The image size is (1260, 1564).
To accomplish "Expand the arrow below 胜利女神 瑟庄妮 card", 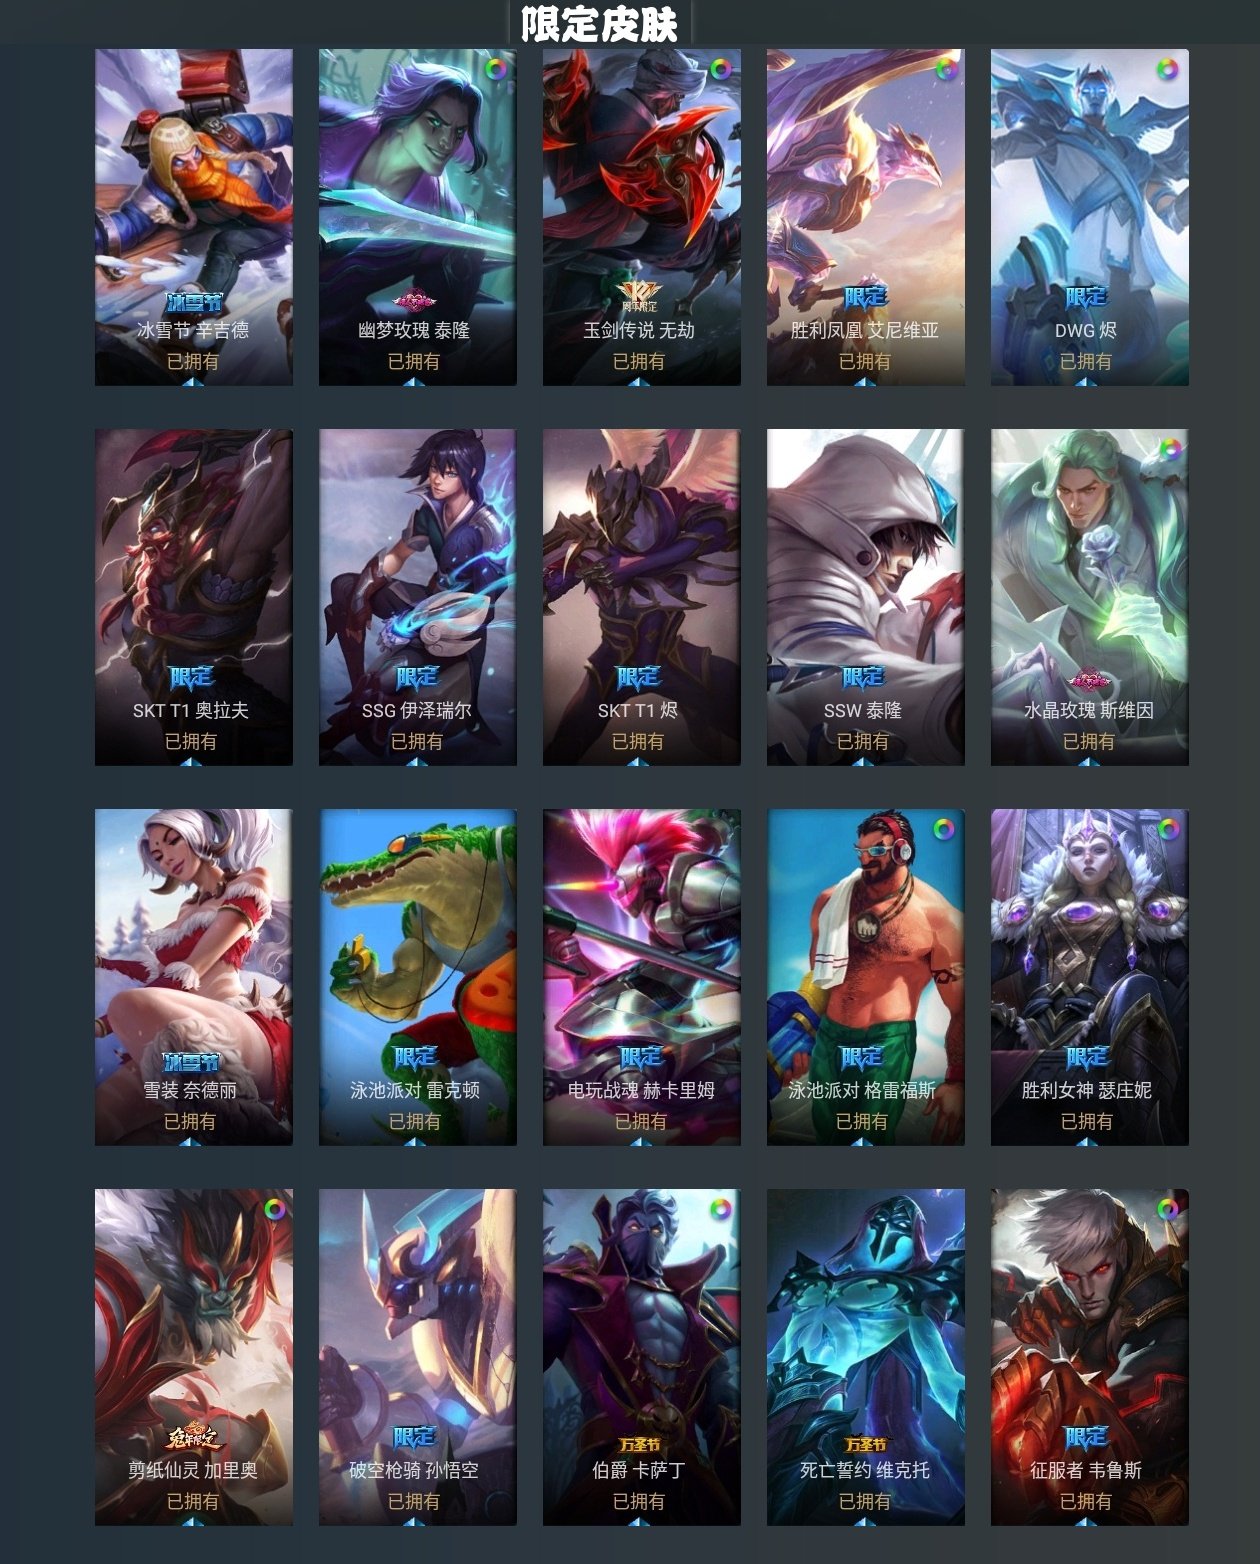I will [1087, 1142].
